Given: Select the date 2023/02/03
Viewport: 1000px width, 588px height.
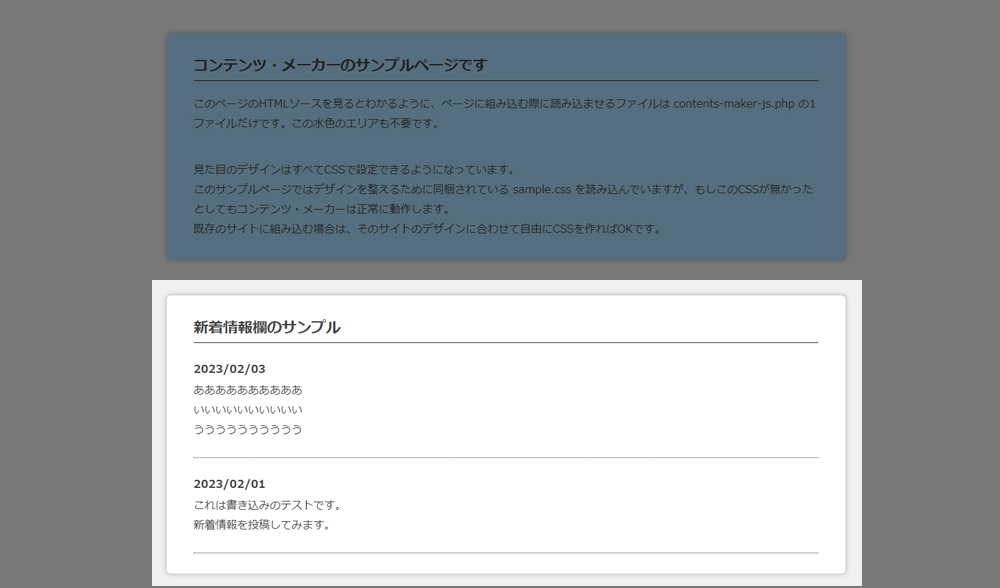Looking at the screenshot, I should pyautogui.click(x=230, y=369).
